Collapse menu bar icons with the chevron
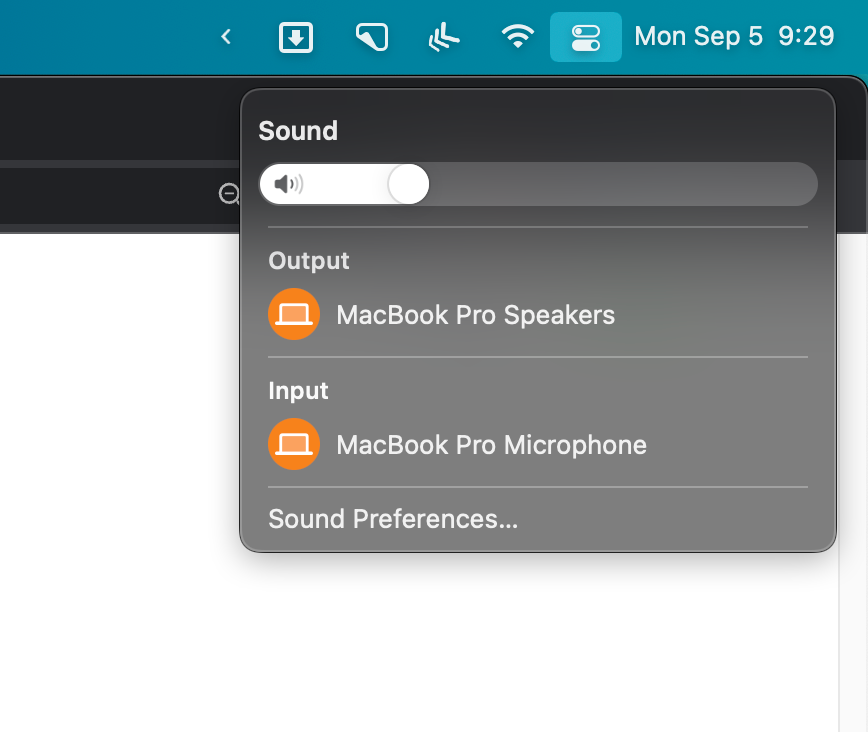868x732 pixels. pyautogui.click(x=226, y=37)
